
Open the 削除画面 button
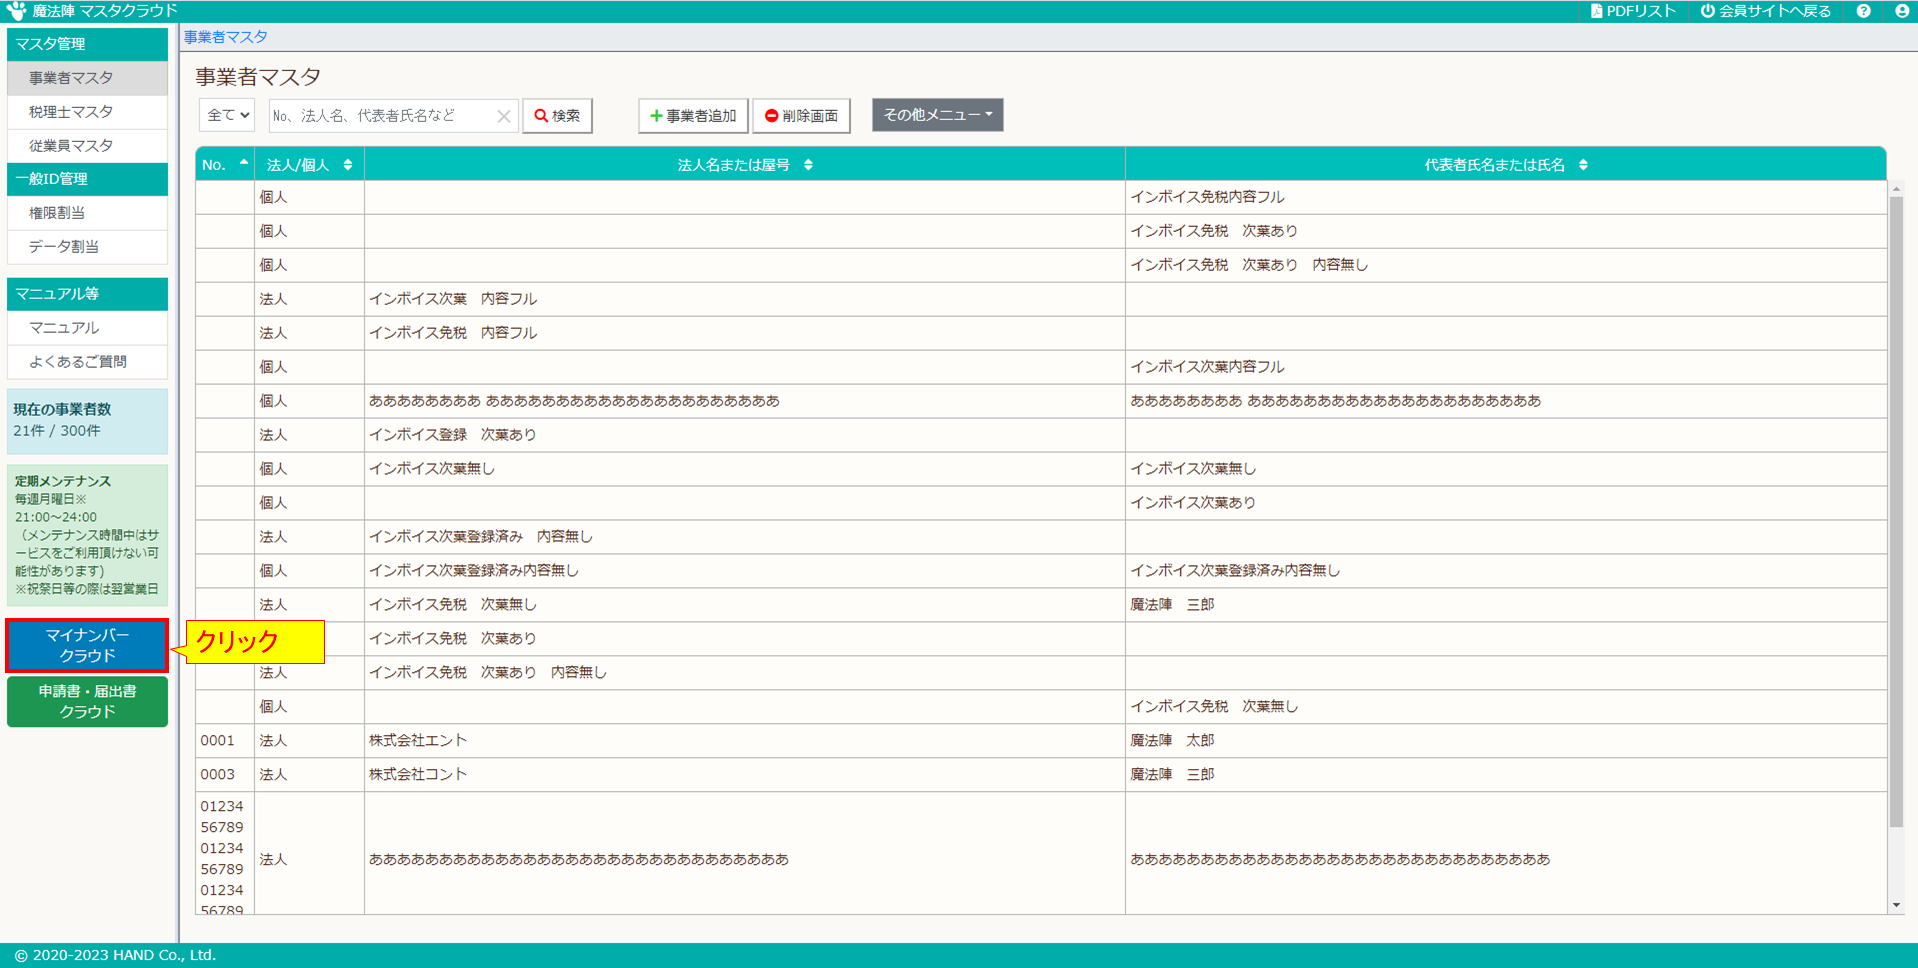[x=802, y=116]
